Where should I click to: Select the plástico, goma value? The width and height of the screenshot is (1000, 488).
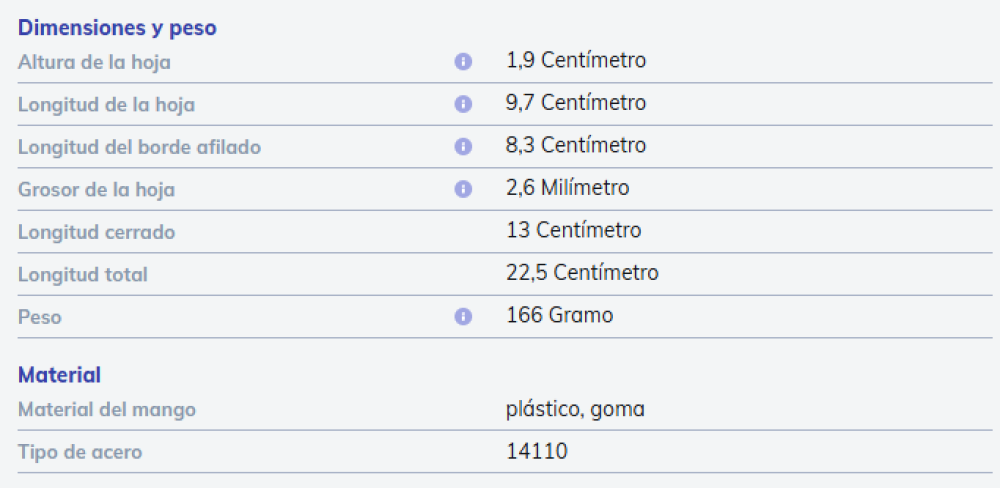pyautogui.click(x=575, y=409)
